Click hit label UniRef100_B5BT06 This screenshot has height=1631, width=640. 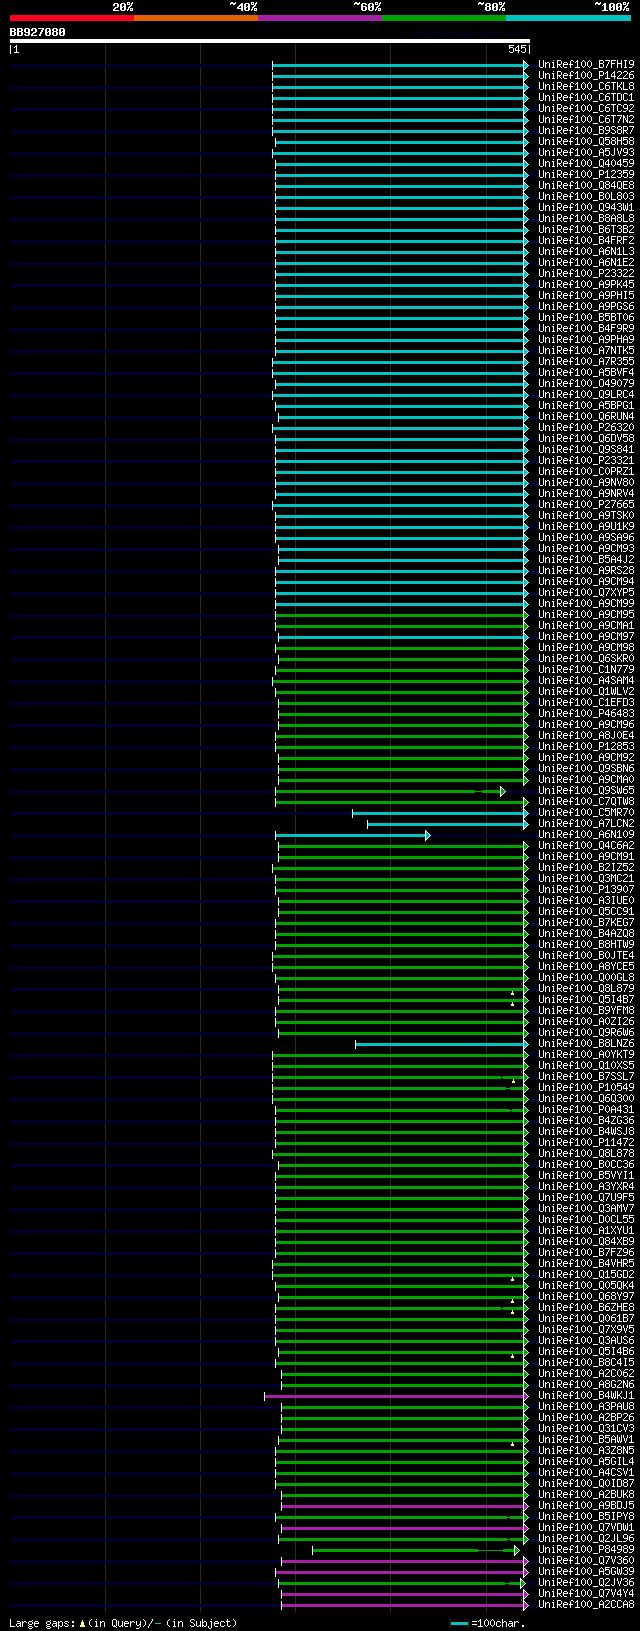pyautogui.click(x=586, y=317)
